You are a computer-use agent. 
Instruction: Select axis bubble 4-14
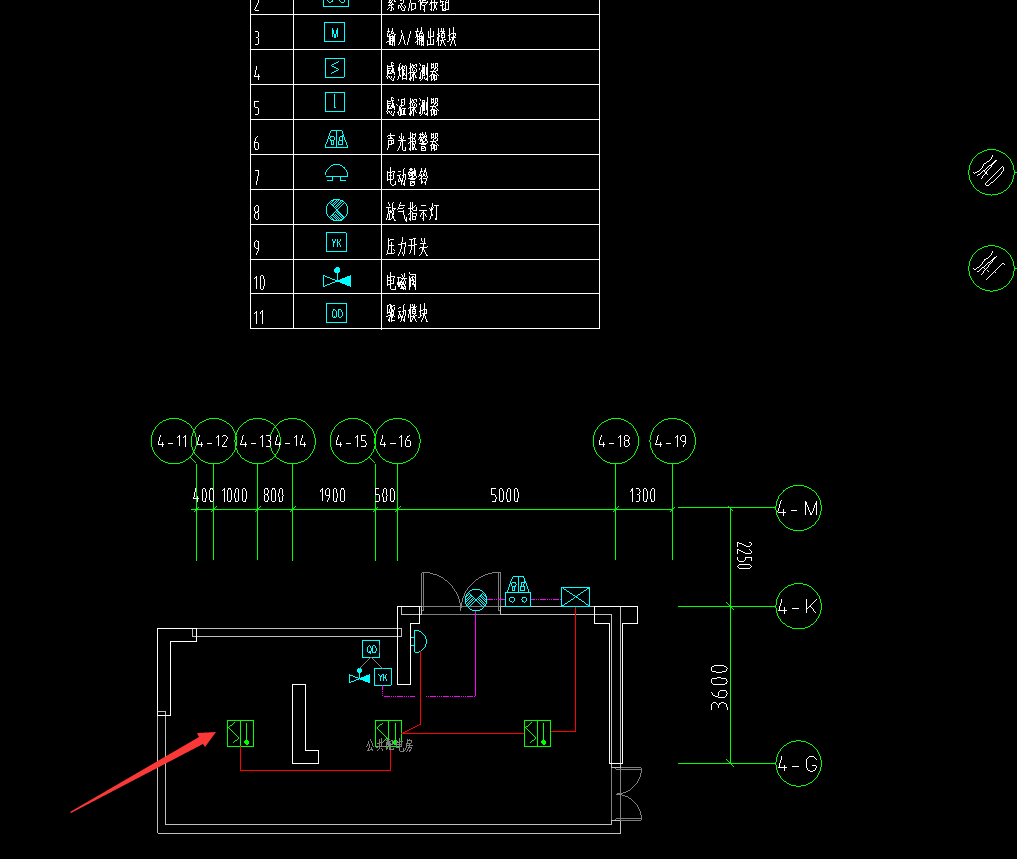click(x=293, y=441)
